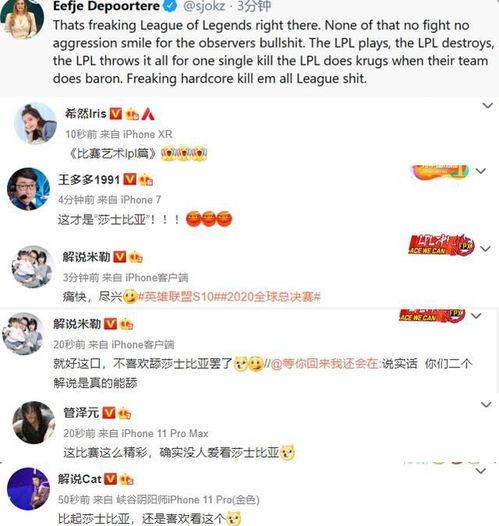Expand the chevron on 王多多1991 post
The image size is (499, 526).
click(481, 171)
